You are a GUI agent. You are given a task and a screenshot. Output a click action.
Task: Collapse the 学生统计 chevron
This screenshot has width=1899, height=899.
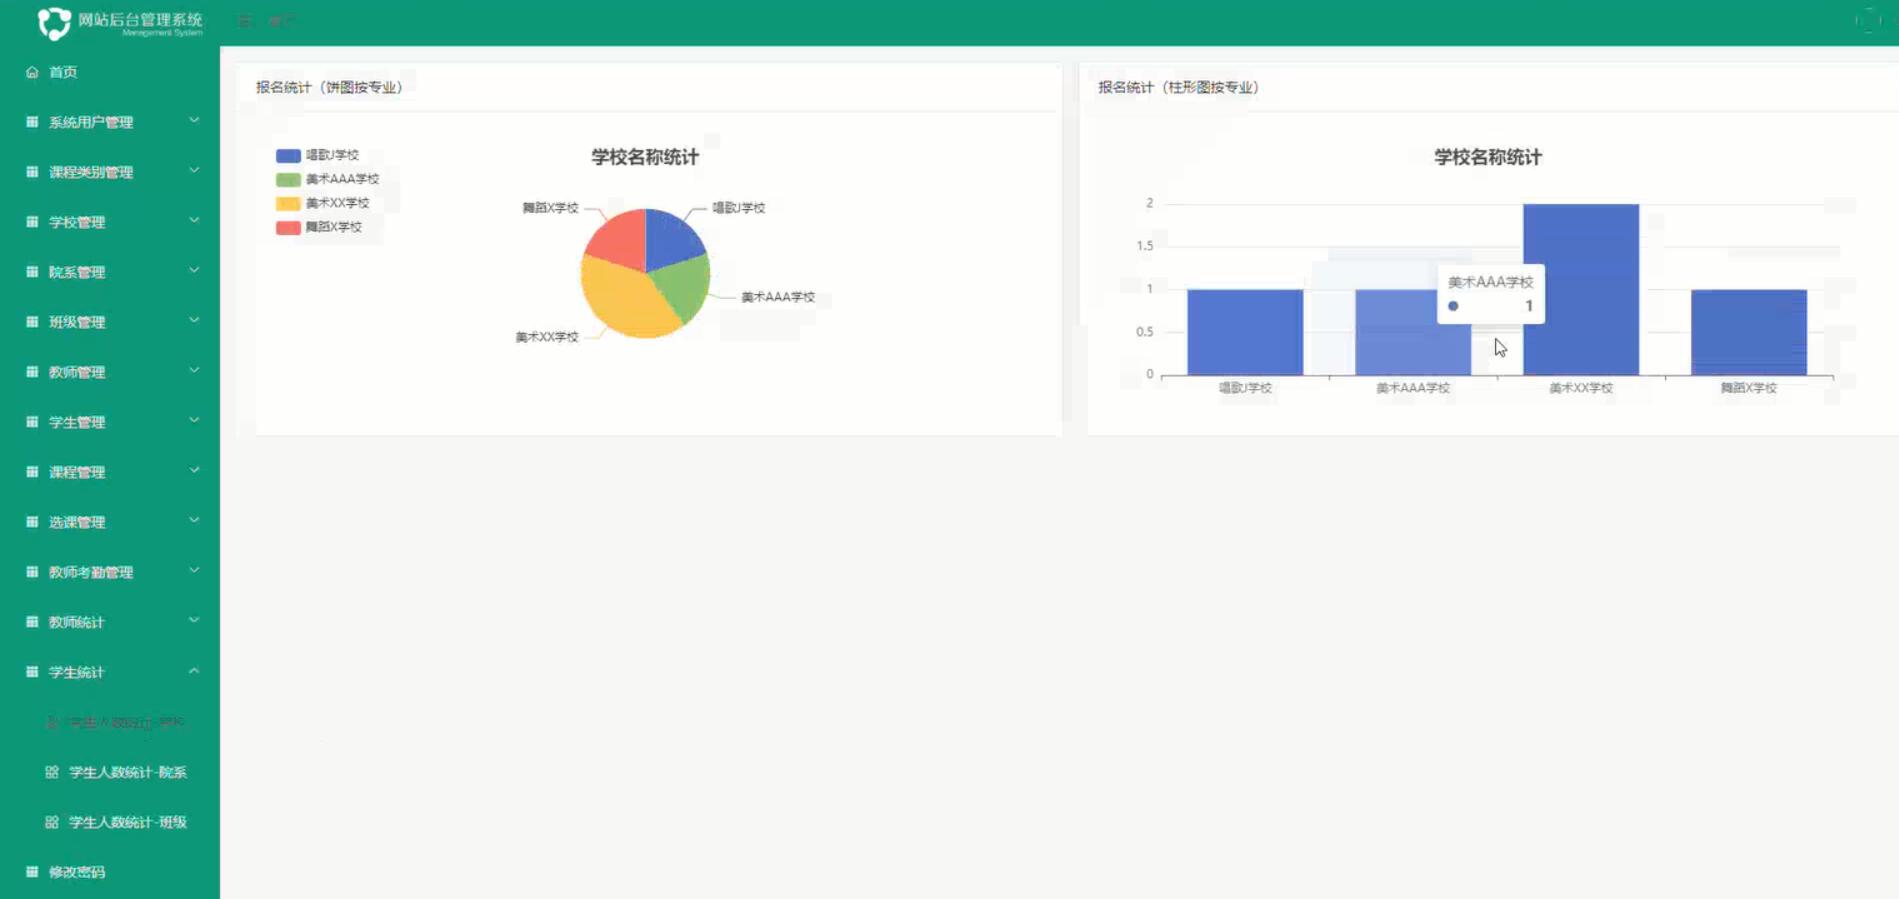coord(194,671)
